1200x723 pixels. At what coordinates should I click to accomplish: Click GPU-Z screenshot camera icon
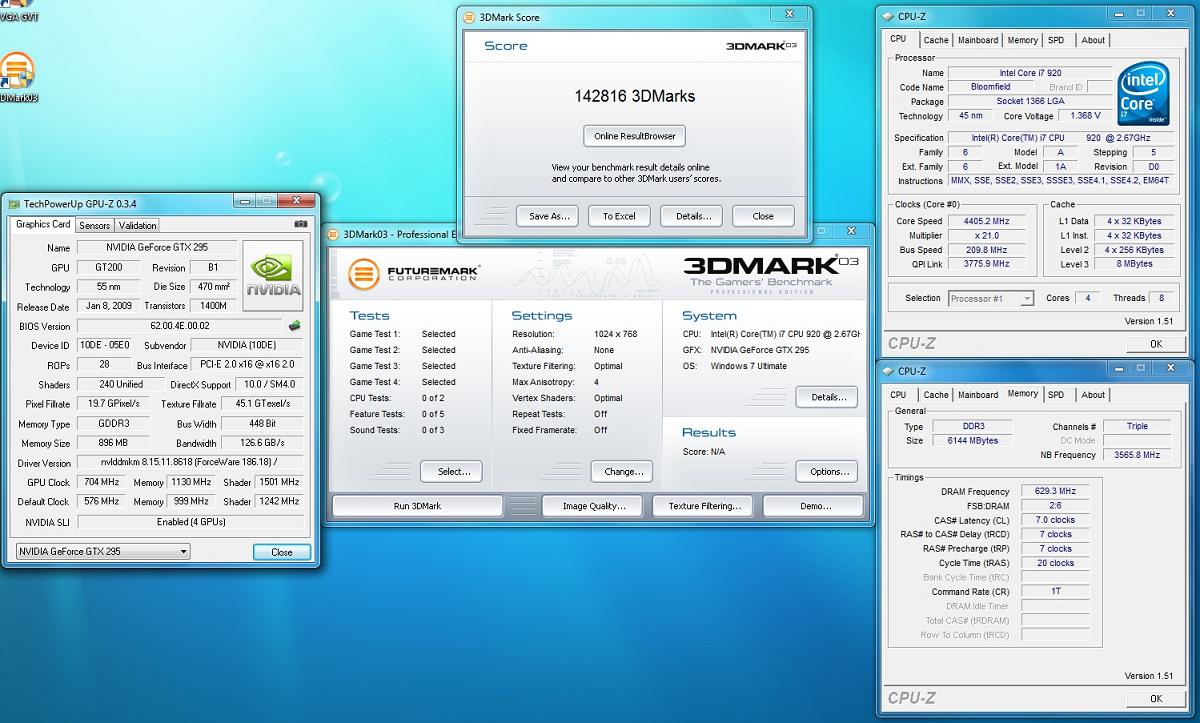point(300,224)
